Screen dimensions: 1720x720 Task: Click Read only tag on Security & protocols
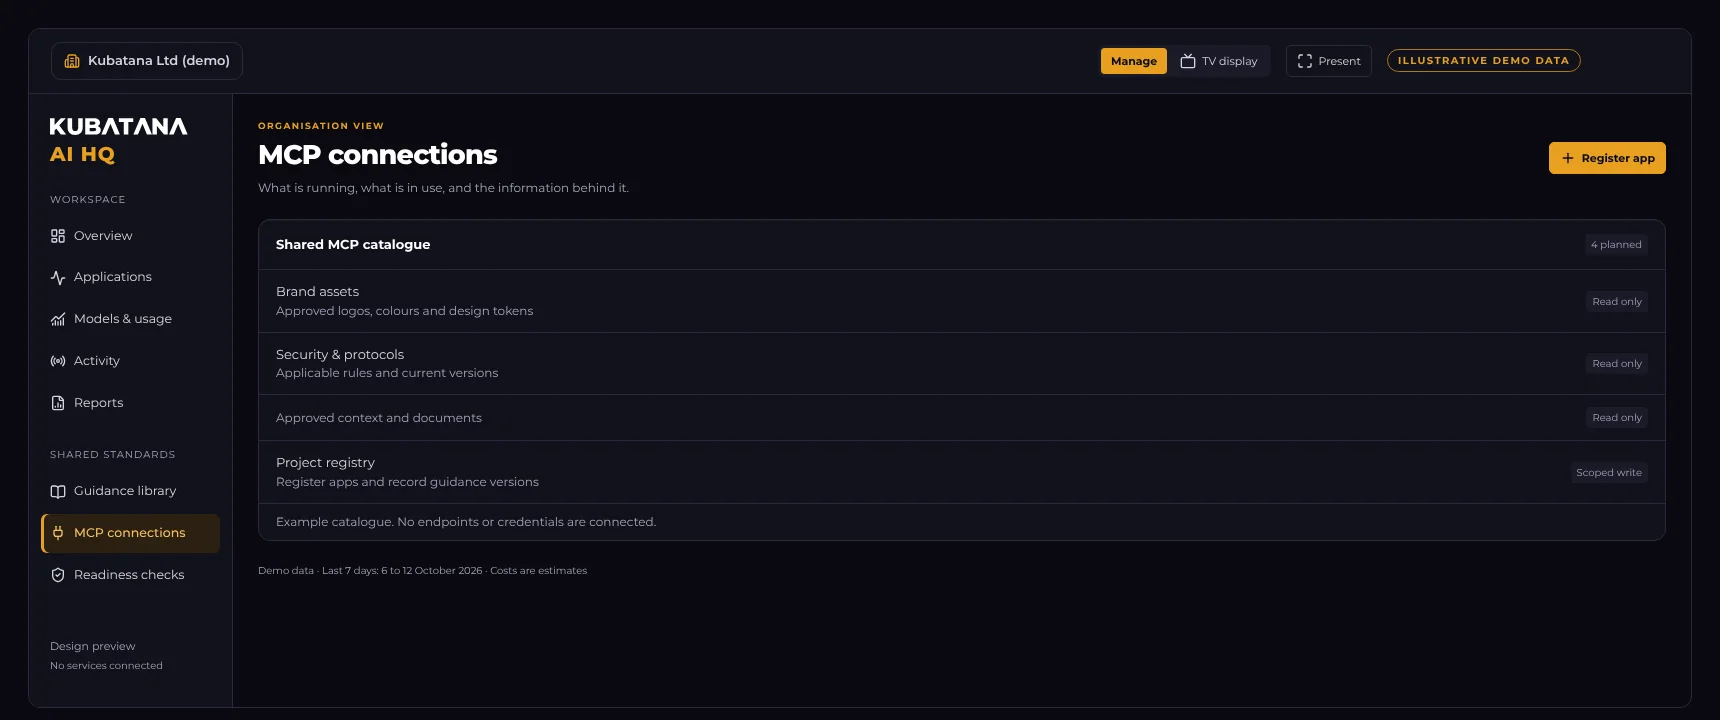tap(1617, 364)
